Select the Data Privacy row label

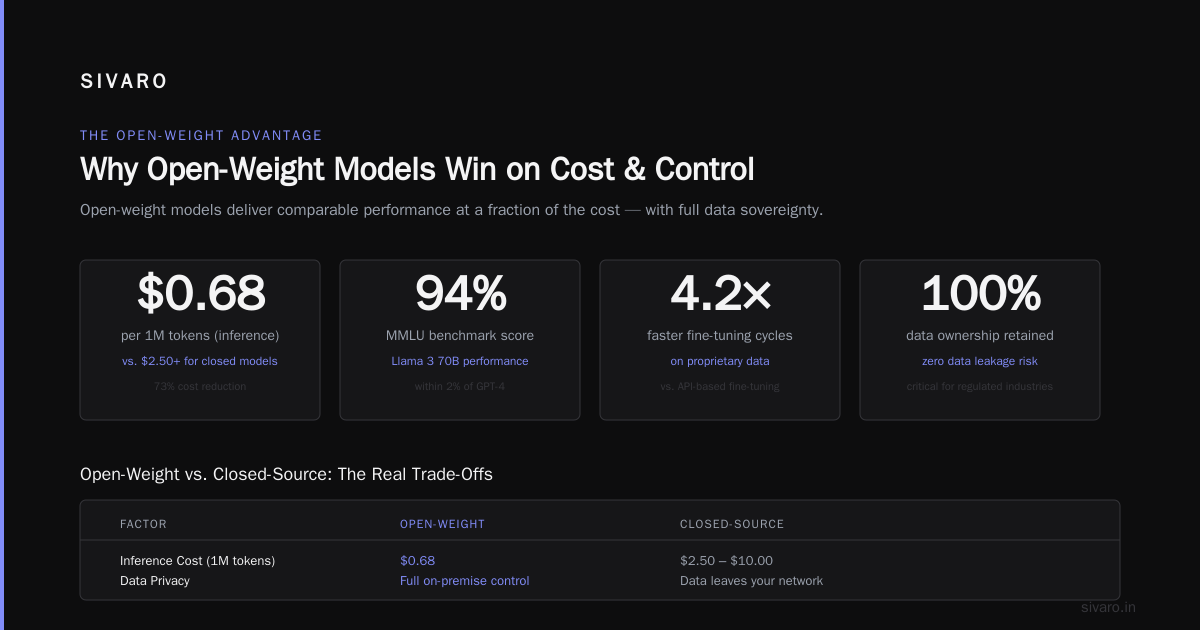[x=155, y=581]
